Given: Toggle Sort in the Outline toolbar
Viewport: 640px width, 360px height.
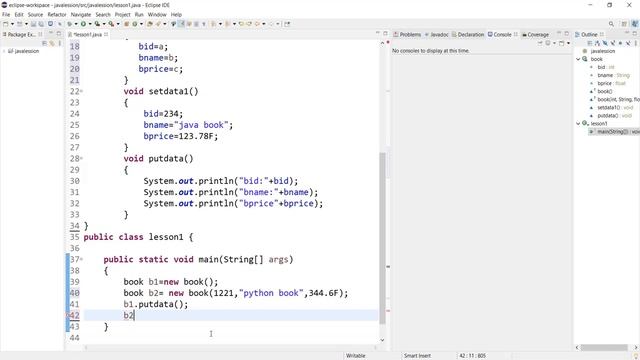Looking at the screenshot, I should (597, 43).
